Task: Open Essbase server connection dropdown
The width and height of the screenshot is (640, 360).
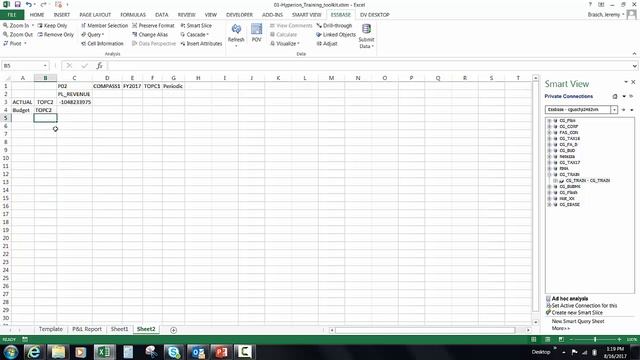Action: pyautogui.click(x=614, y=109)
